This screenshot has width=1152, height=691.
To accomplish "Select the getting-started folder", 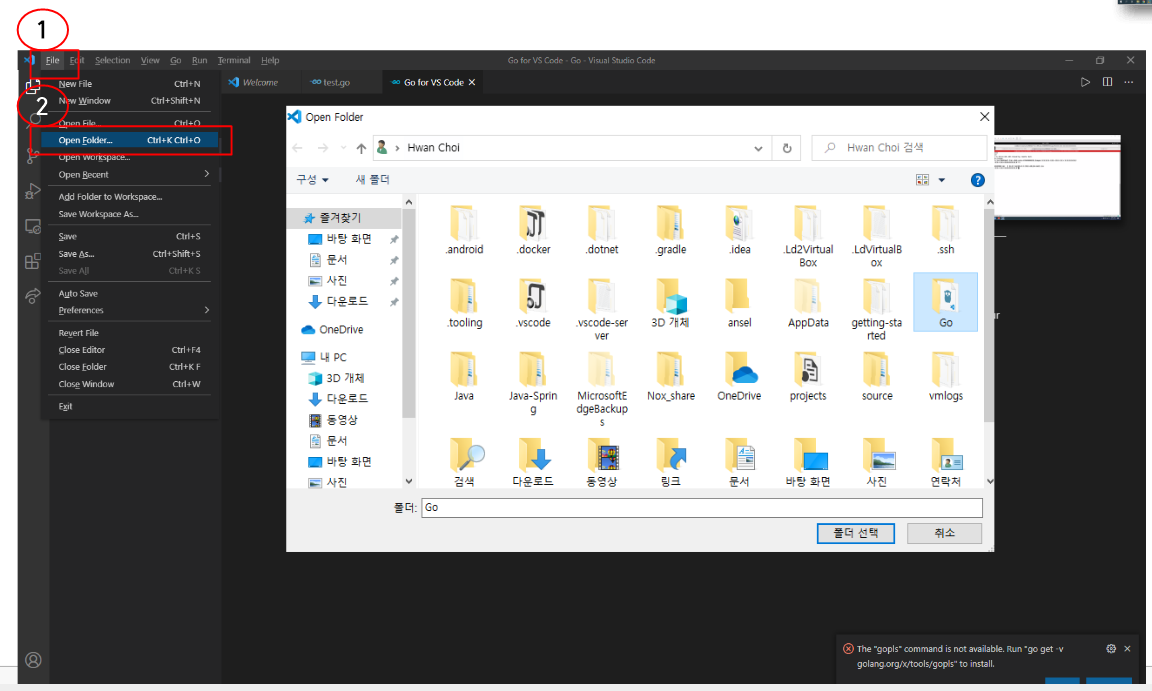I will 876,309.
